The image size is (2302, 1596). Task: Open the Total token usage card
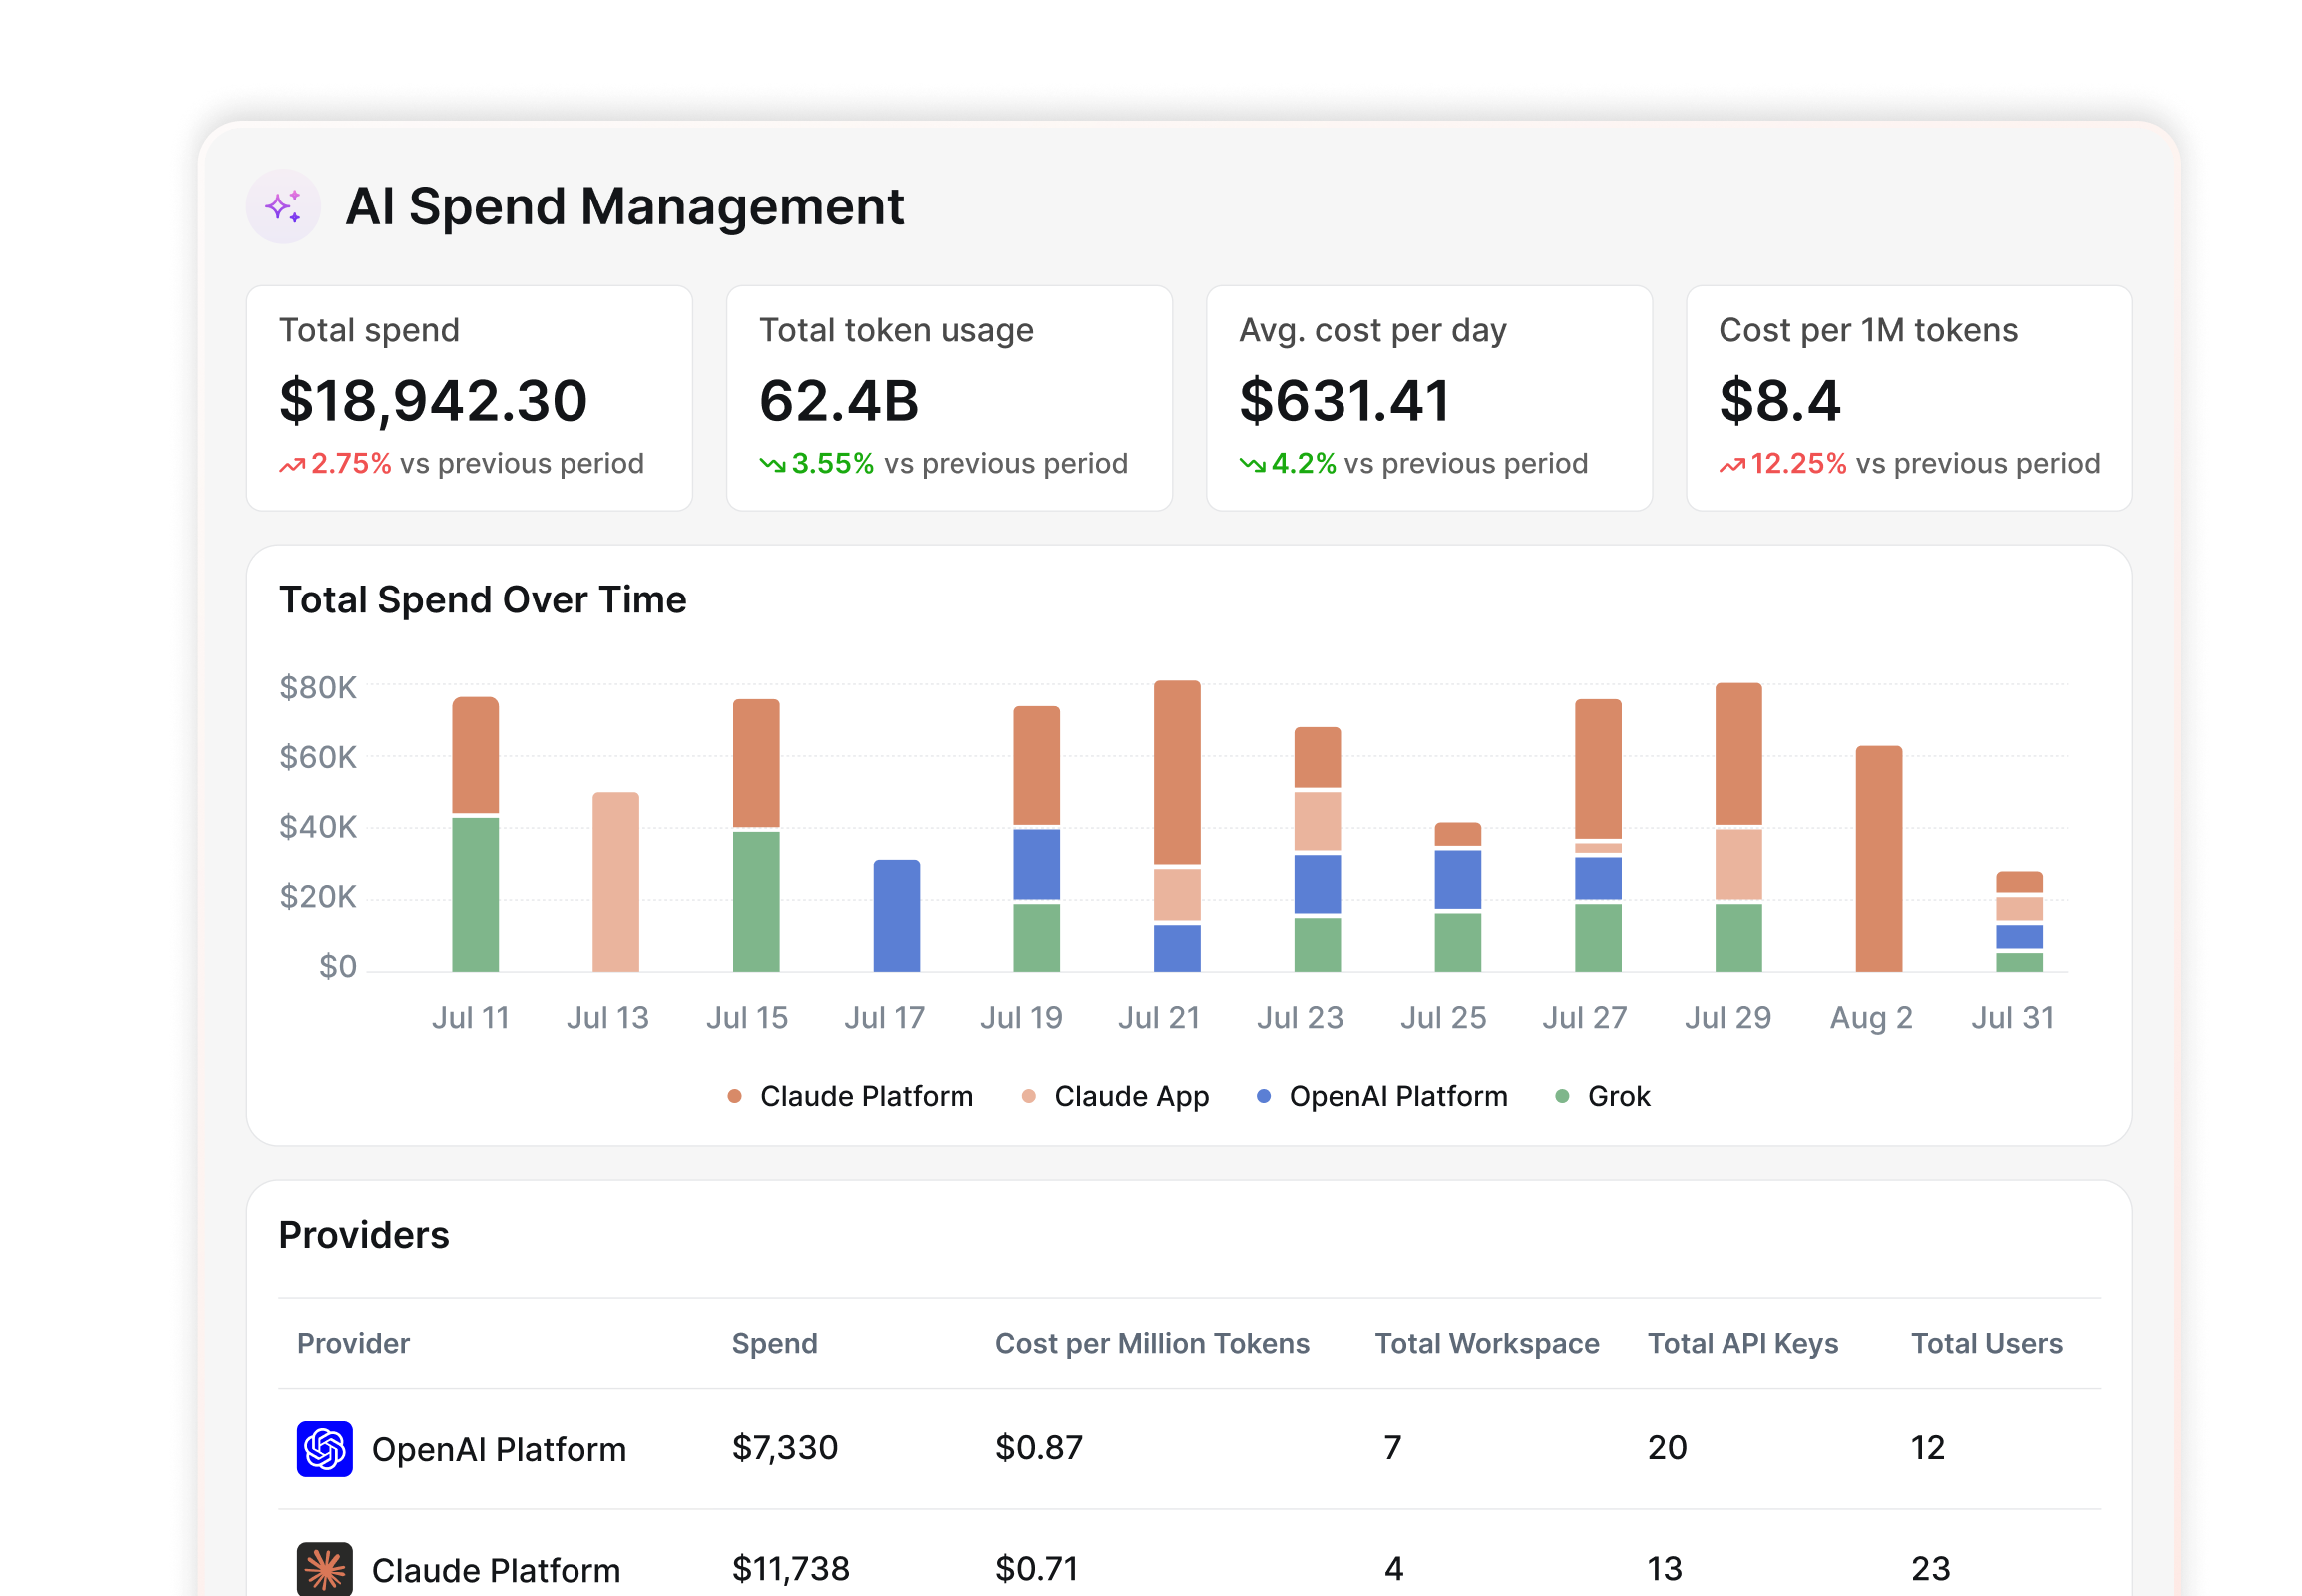pyautogui.click(x=949, y=398)
